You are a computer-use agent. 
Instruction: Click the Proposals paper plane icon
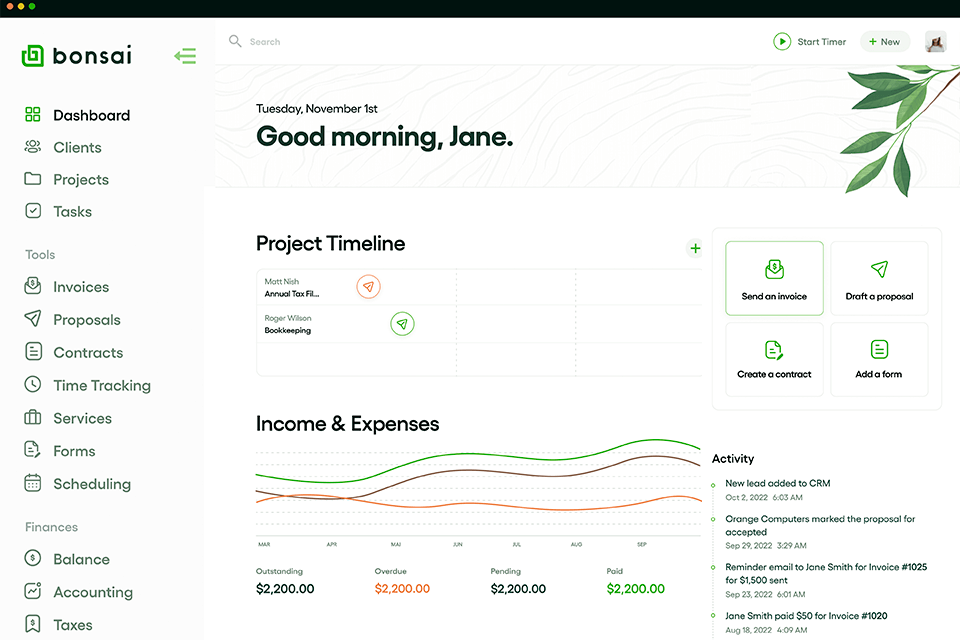(33, 319)
